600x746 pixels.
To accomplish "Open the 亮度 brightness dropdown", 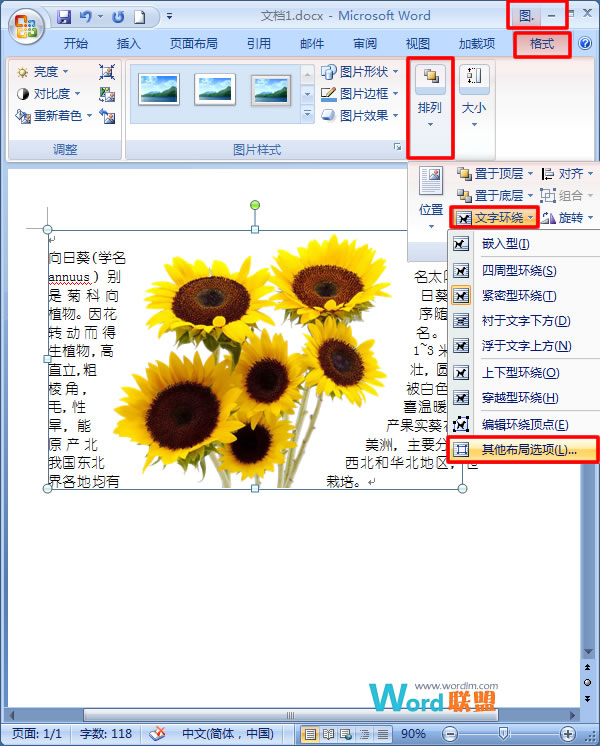I will 42,72.
